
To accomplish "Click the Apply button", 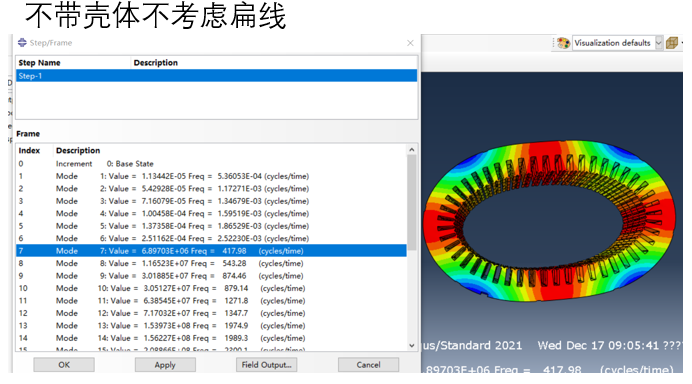I will coord(165,365).
